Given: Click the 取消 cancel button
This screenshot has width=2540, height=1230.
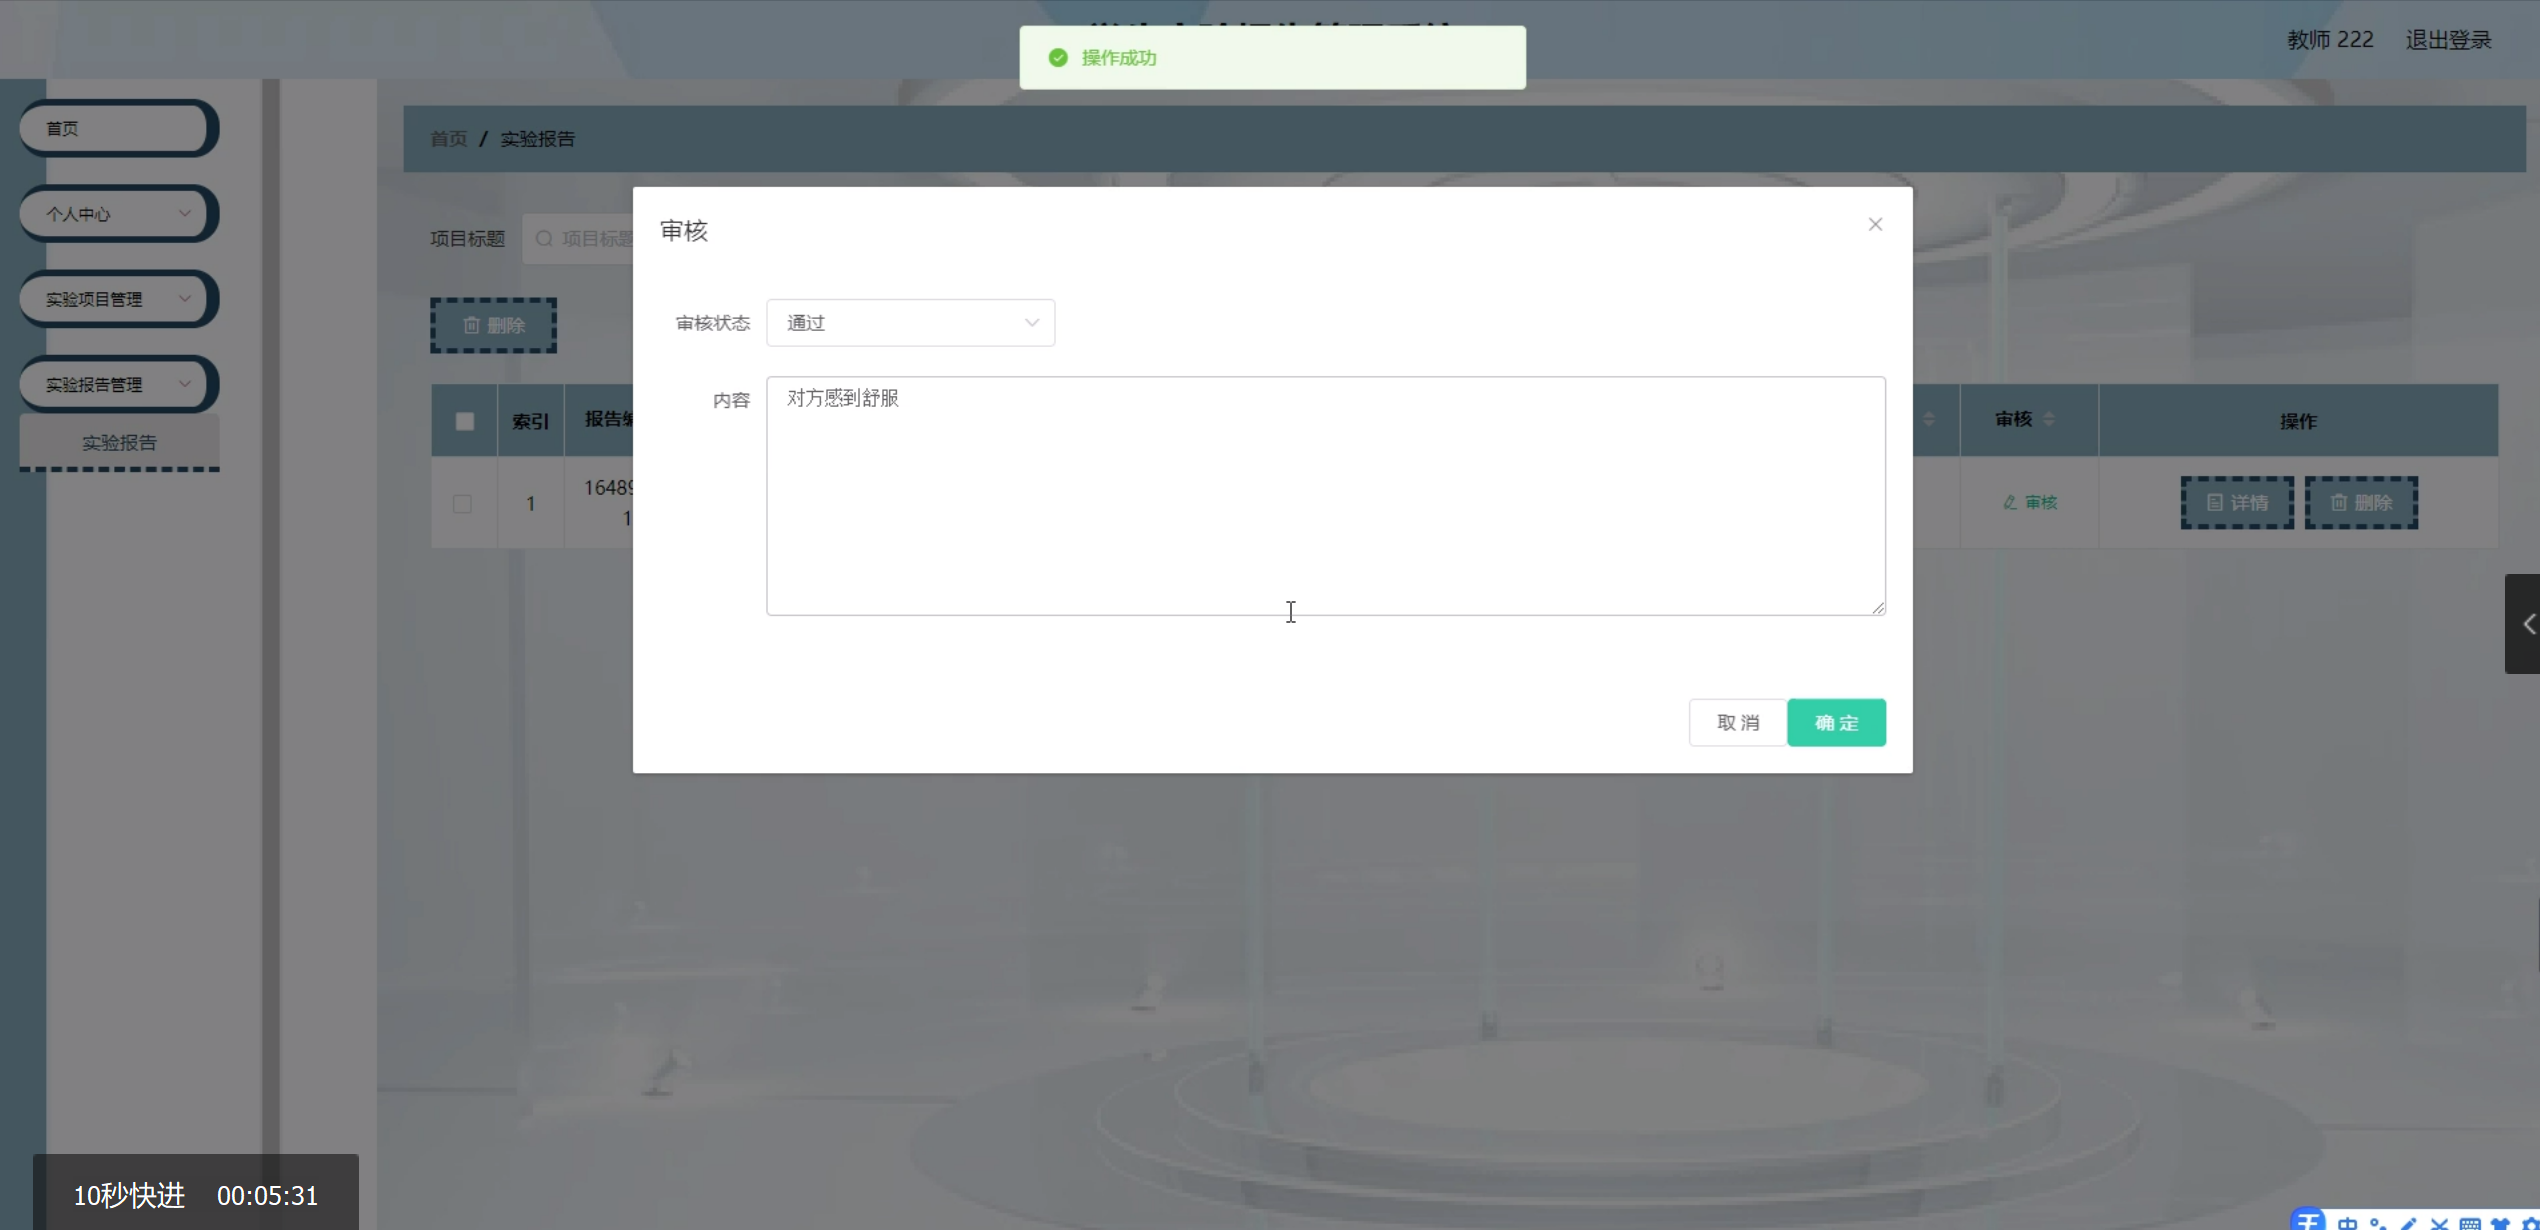Looking at the screenshot, I should coord(1737,722).
